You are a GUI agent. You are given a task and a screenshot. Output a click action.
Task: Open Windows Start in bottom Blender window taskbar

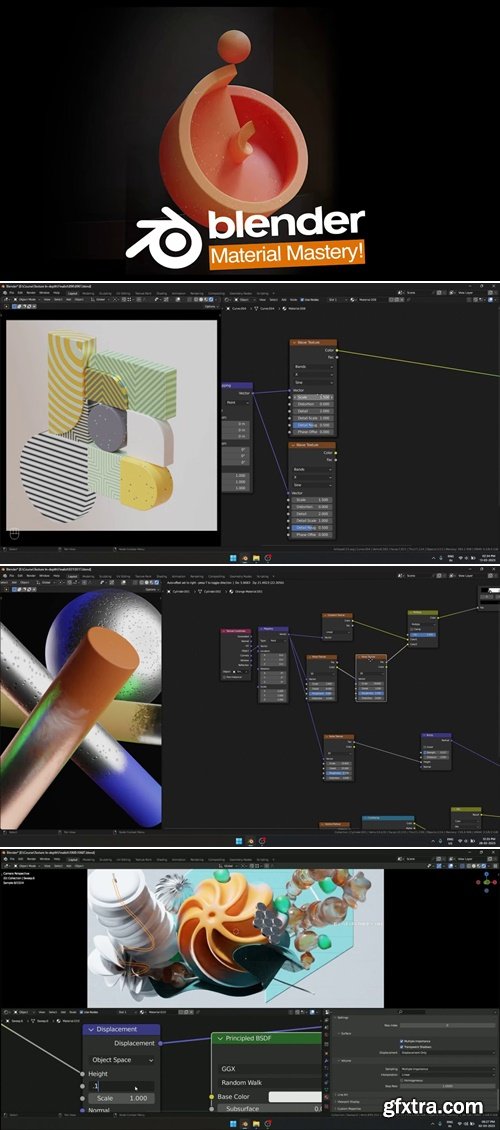coord(233,1124)
